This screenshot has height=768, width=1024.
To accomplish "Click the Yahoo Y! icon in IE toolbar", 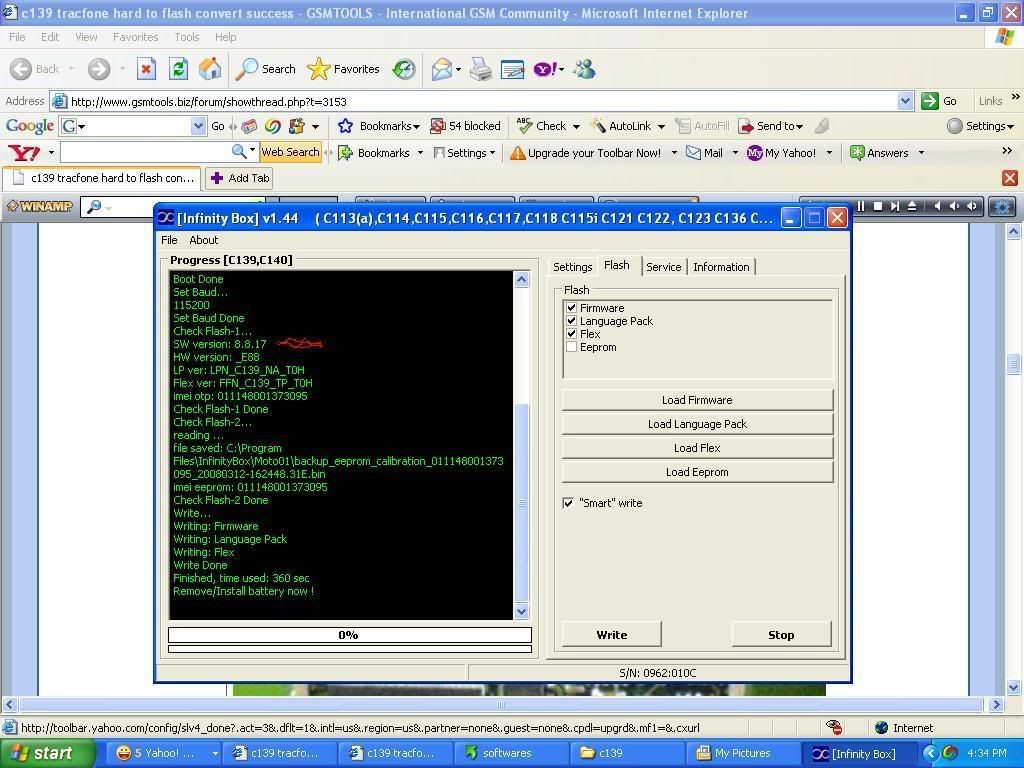I will [x=545, y=69].
